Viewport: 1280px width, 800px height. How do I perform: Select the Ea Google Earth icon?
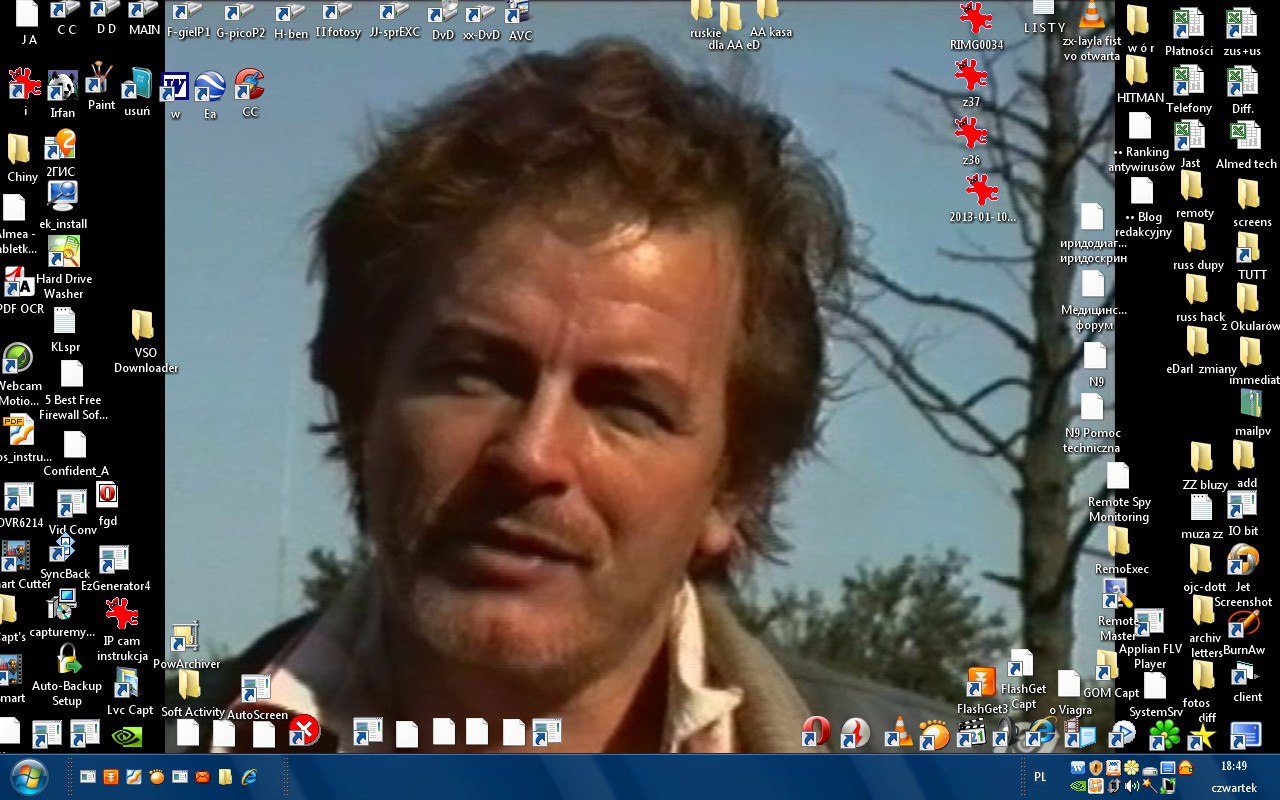210,87
